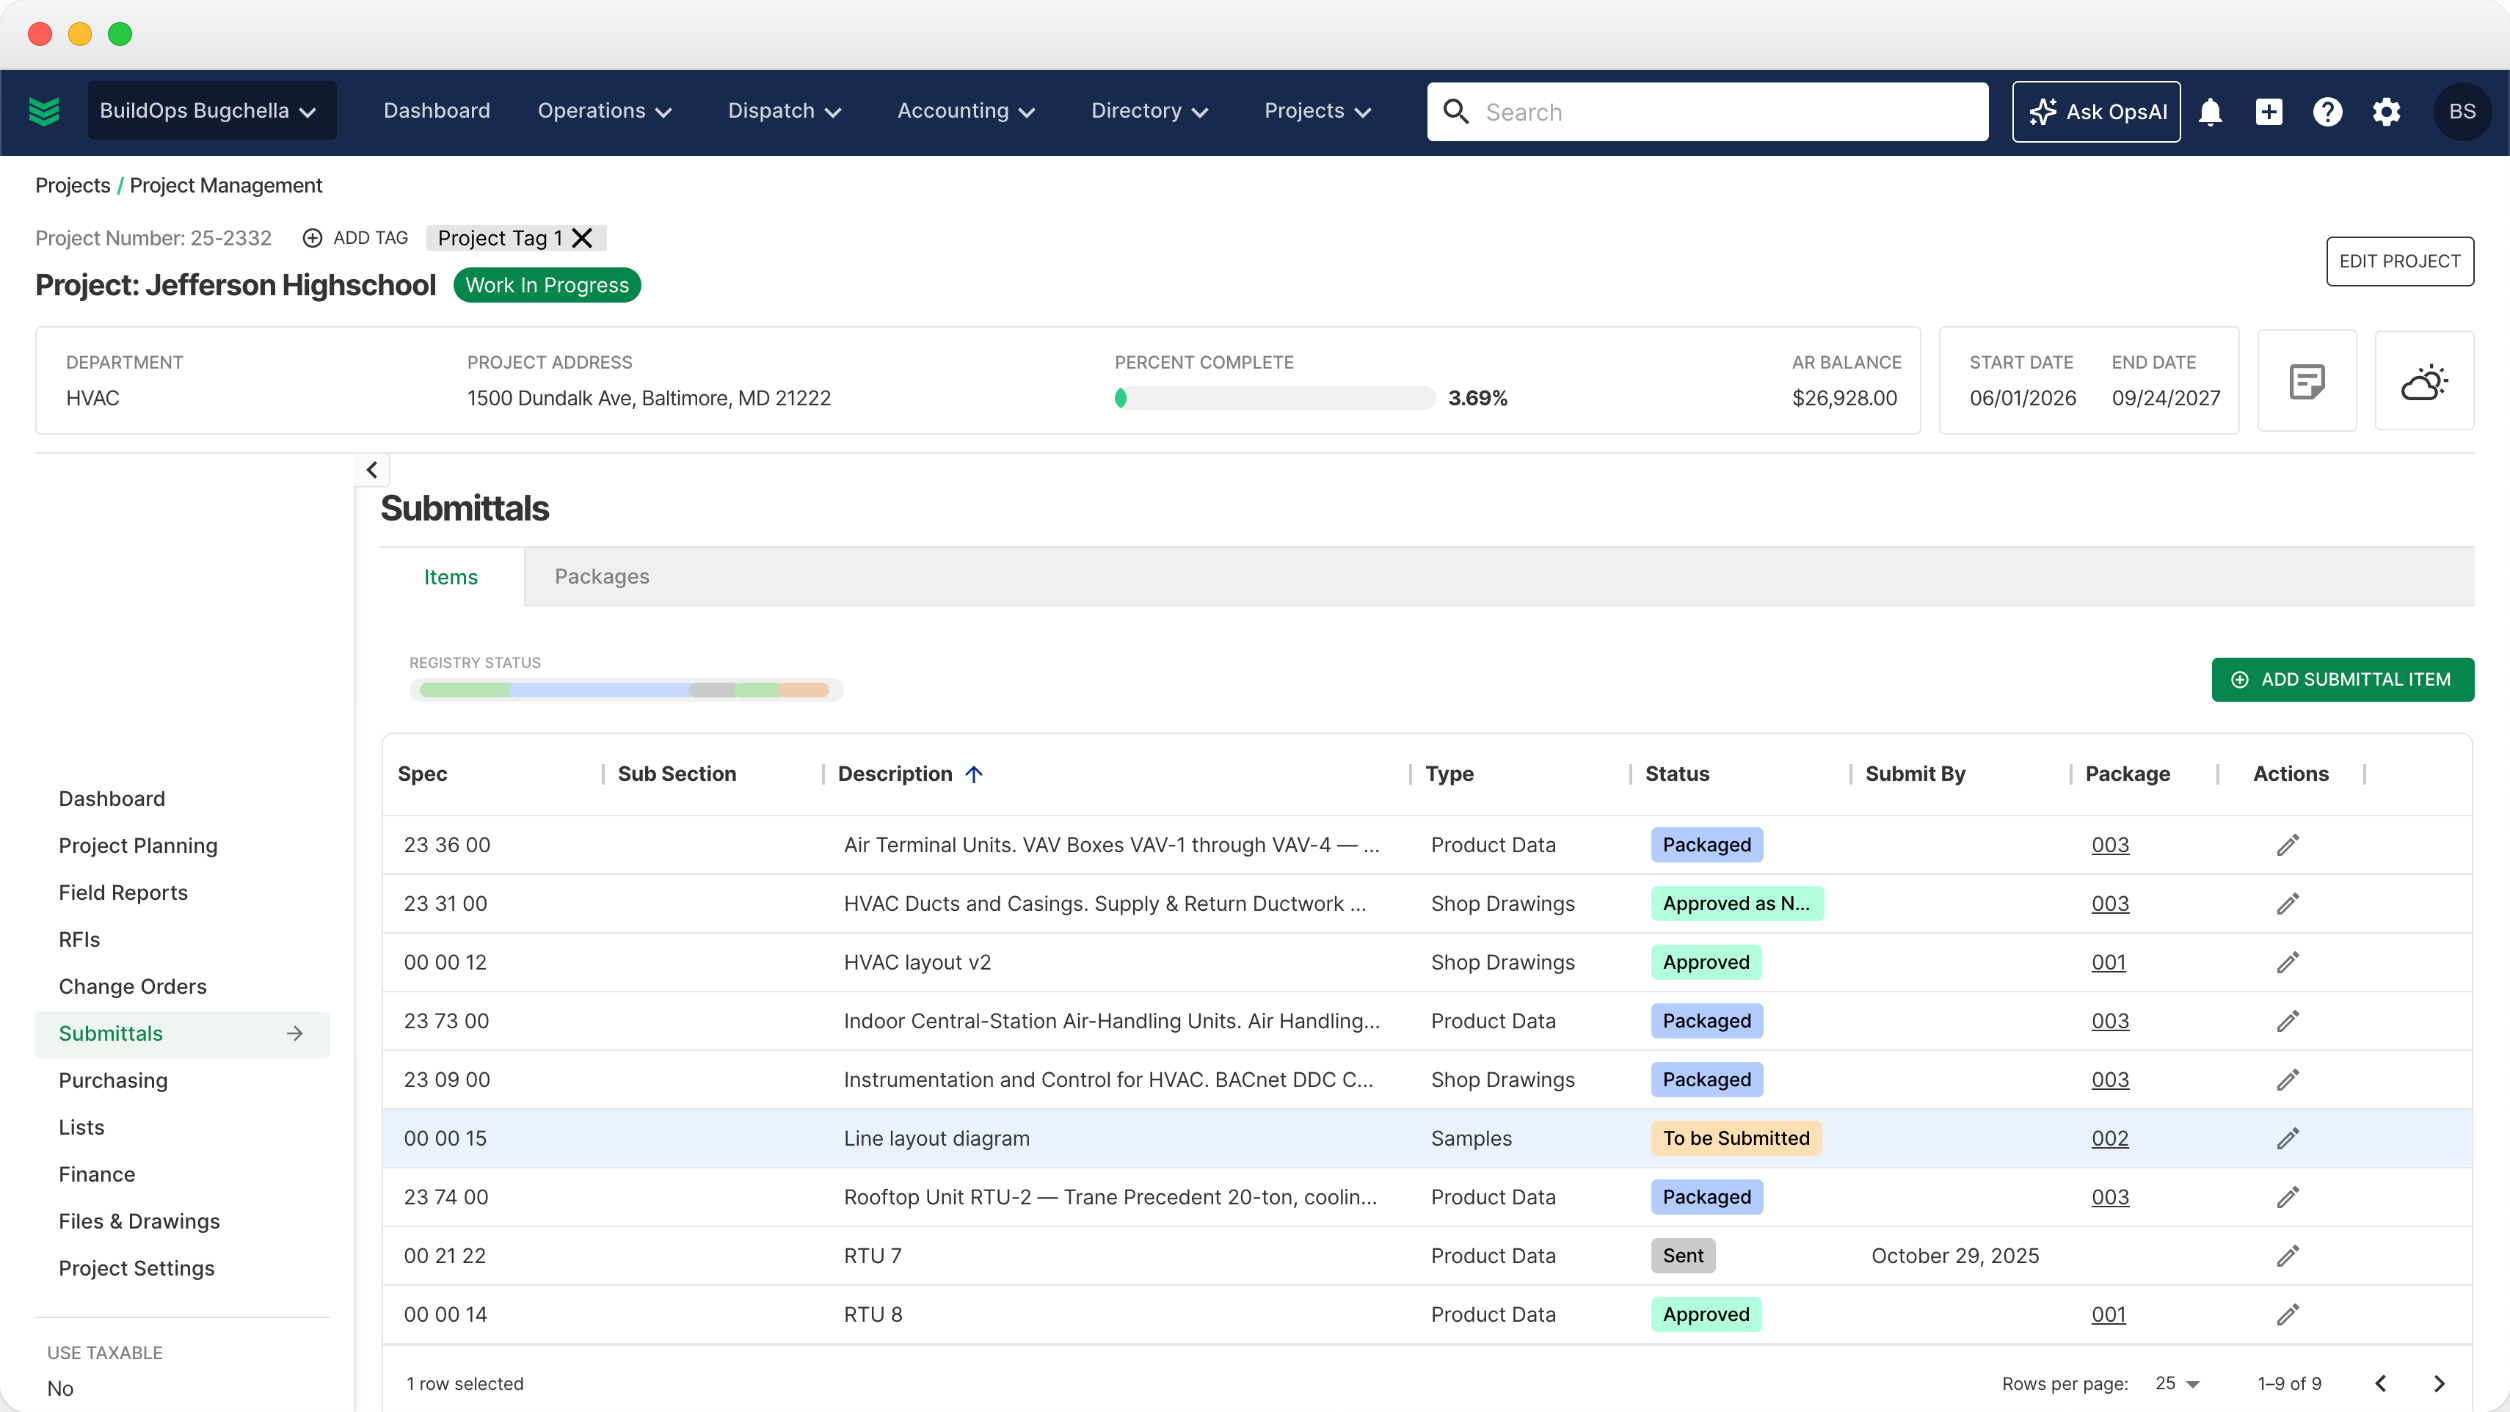Select the October 29, 2025 submit-by date
Viewport: 2510px width, 1412px height.
tap(1955, 1256)
